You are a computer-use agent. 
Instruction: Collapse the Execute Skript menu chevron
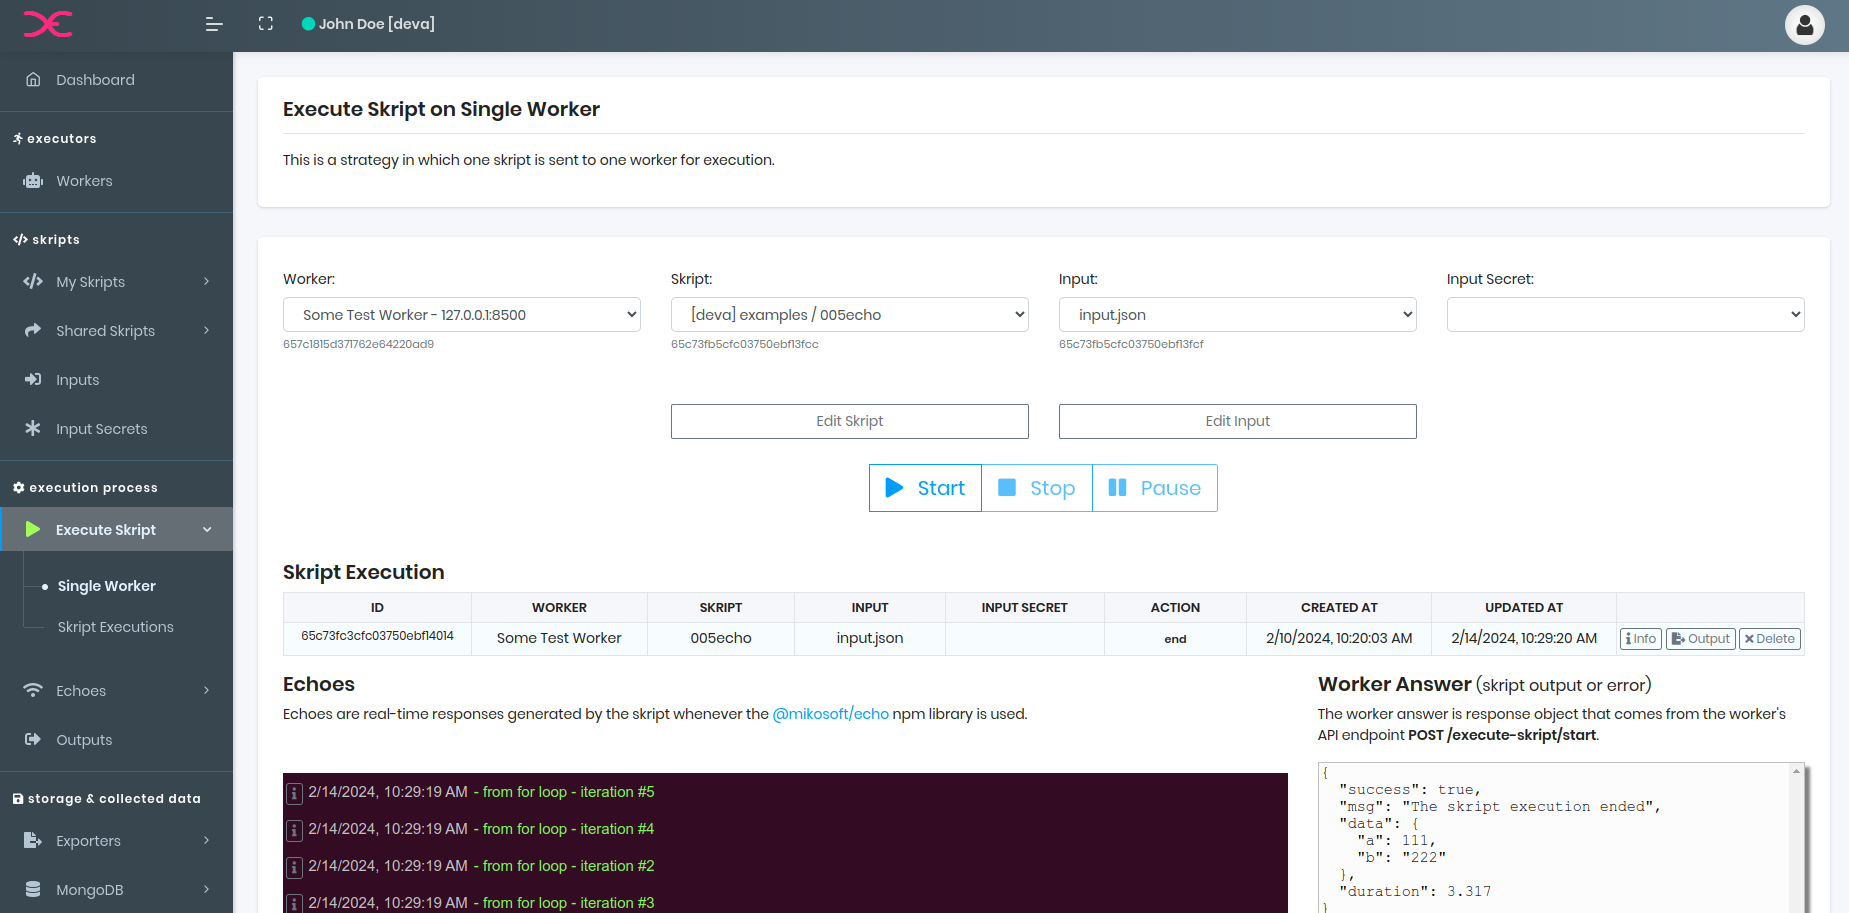(207, 529)
